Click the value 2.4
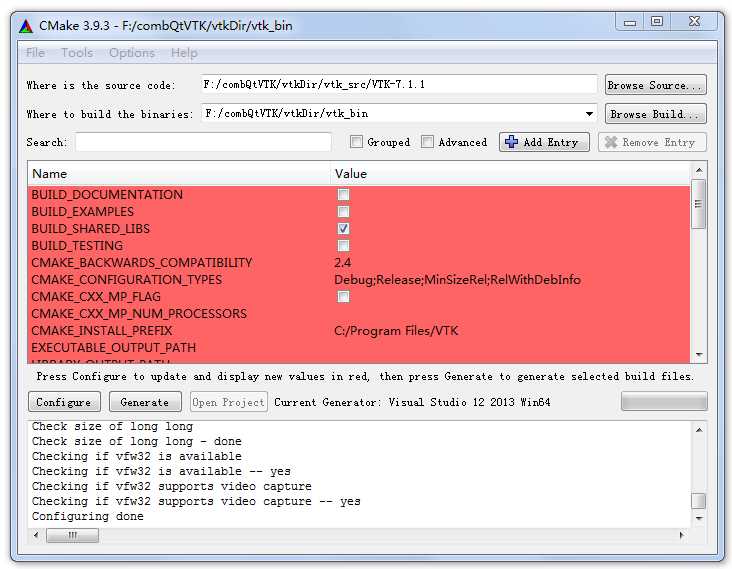Screen dimensions: 732x569 (343, 263)
